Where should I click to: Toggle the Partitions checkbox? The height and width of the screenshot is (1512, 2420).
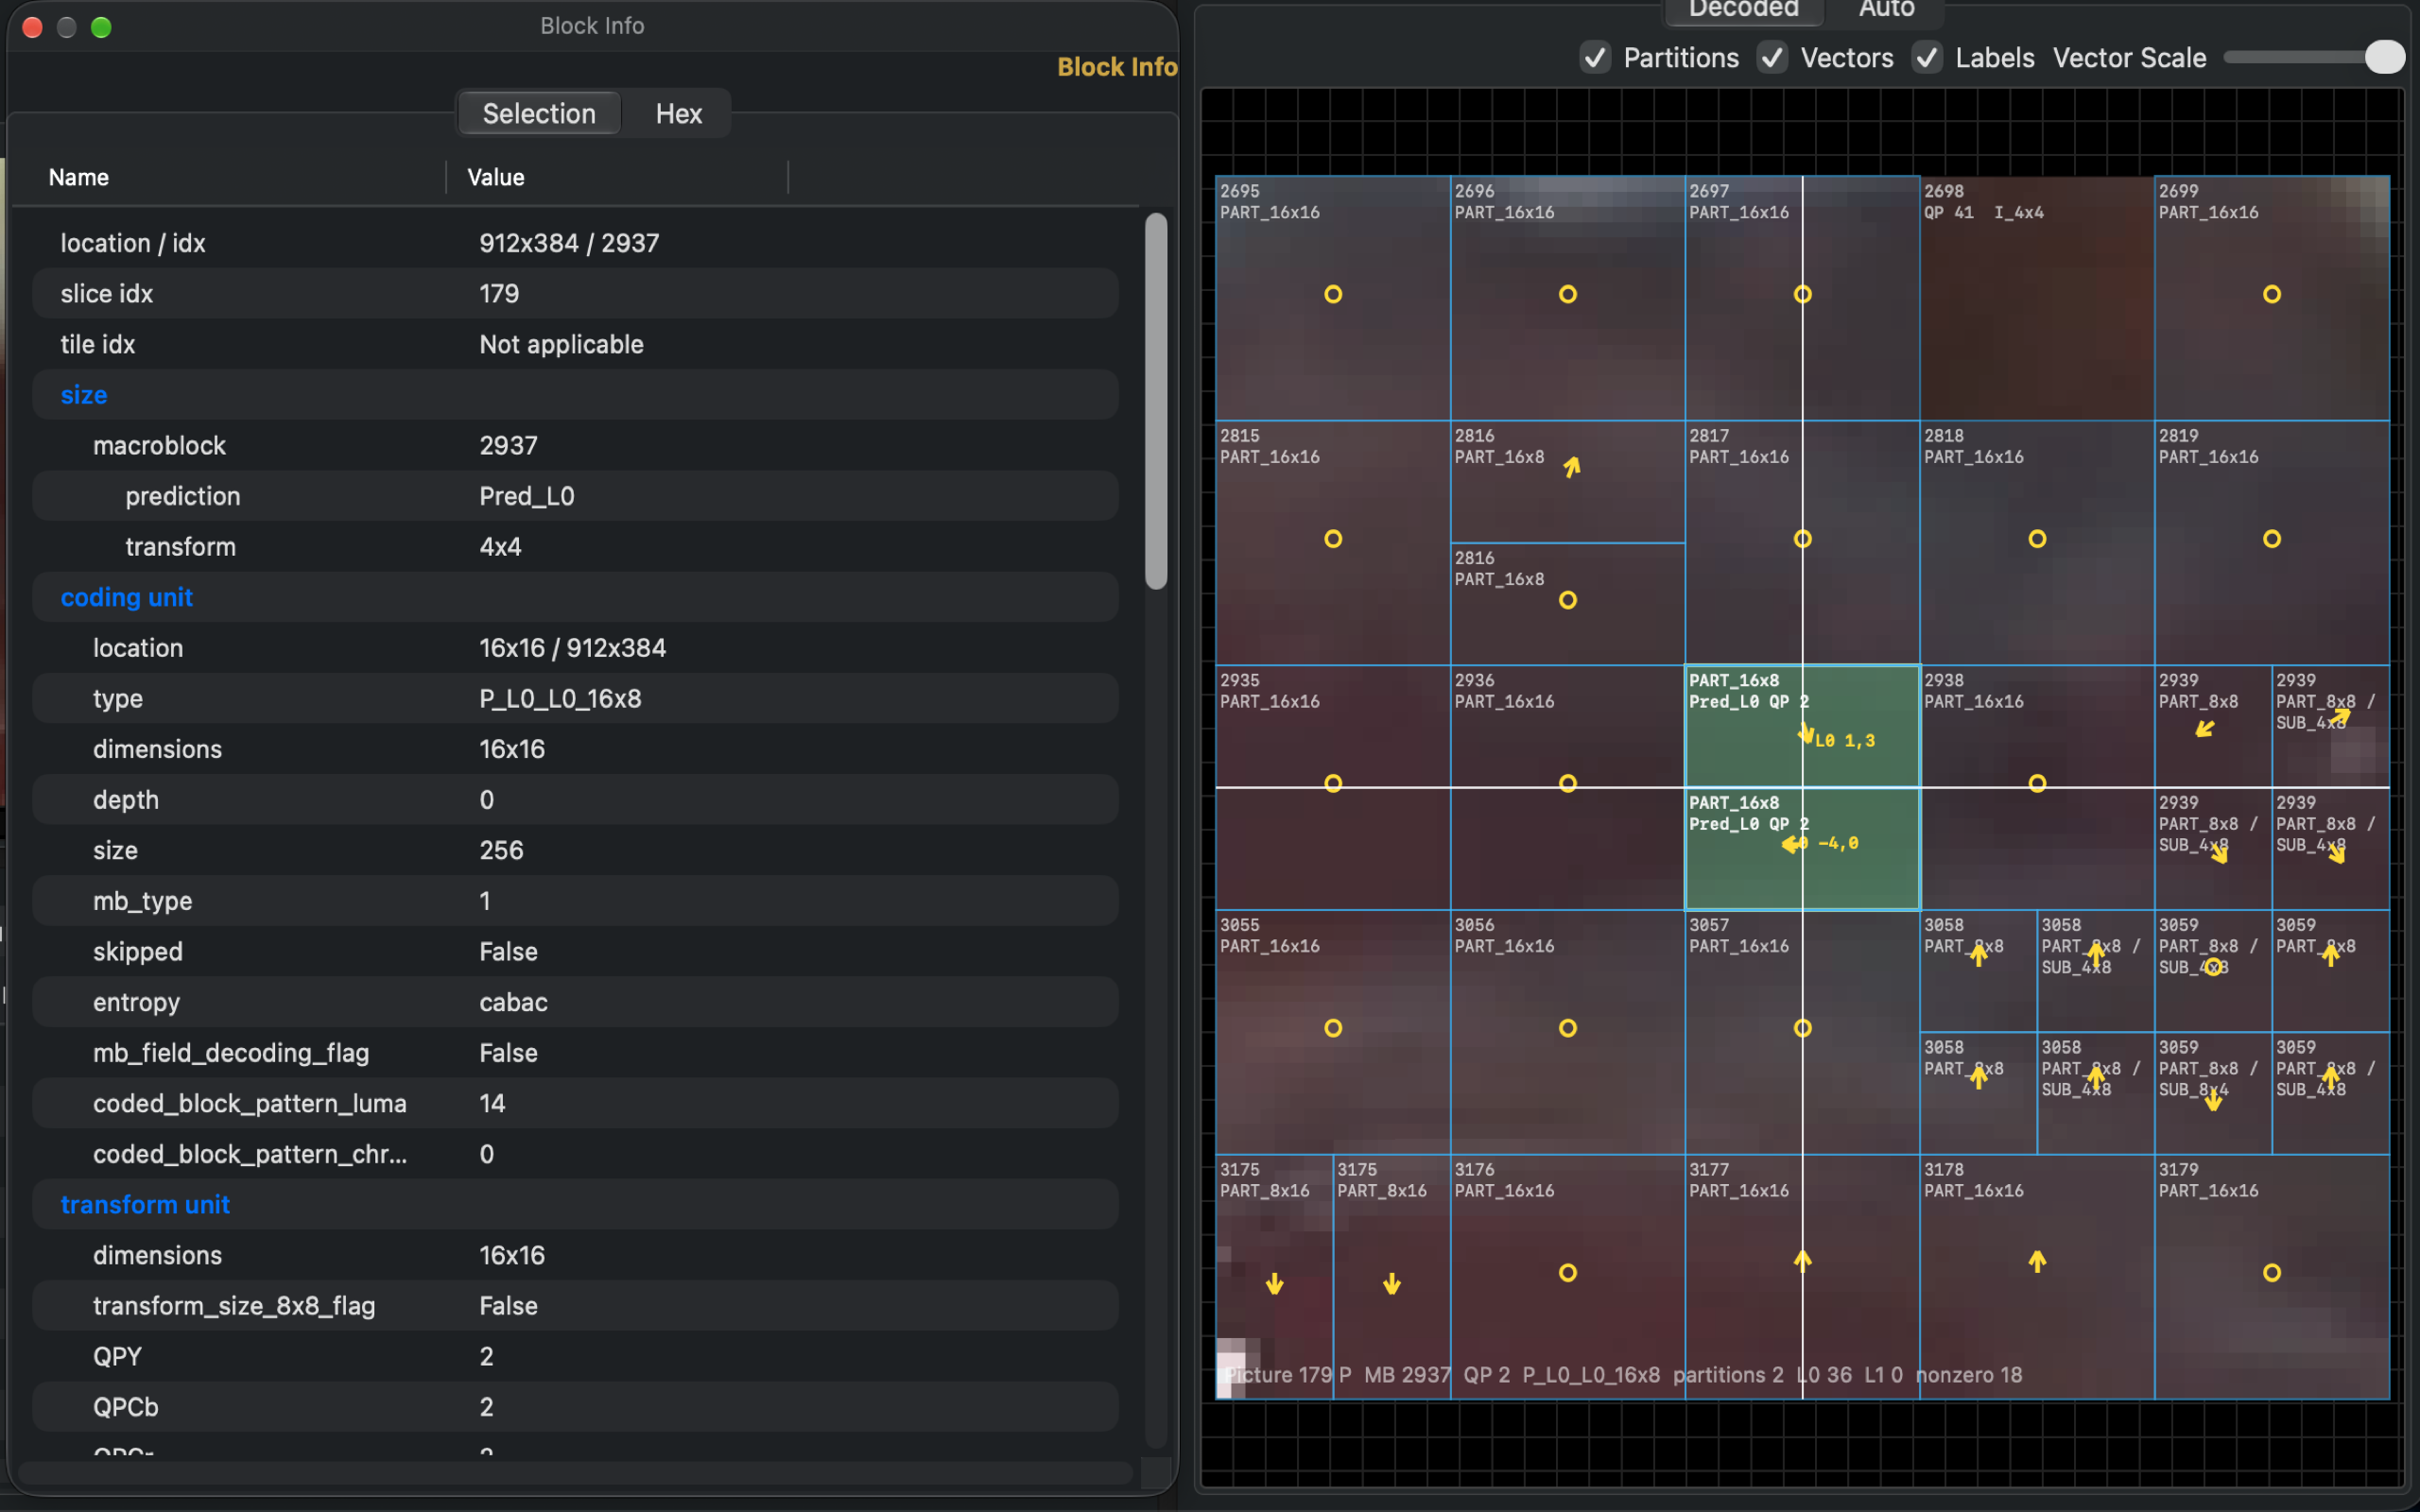point(1595,58)
